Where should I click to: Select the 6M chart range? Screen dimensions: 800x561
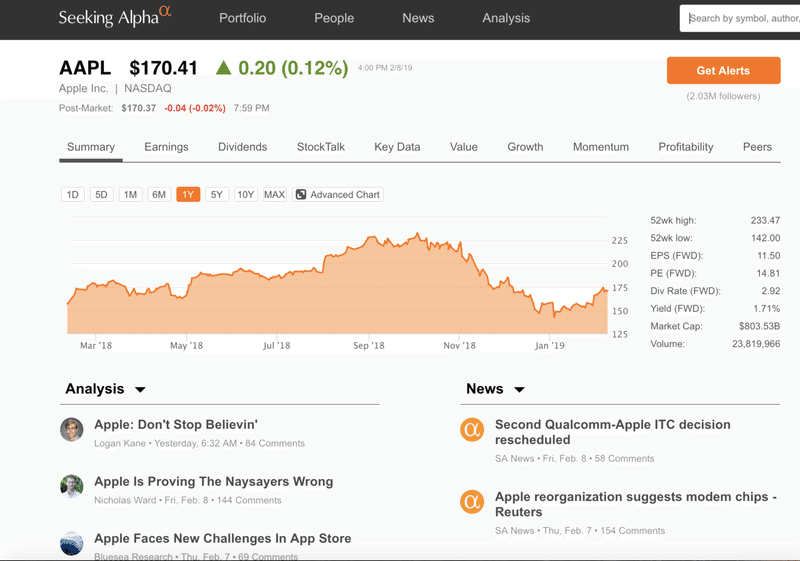[x=159, y=194]
